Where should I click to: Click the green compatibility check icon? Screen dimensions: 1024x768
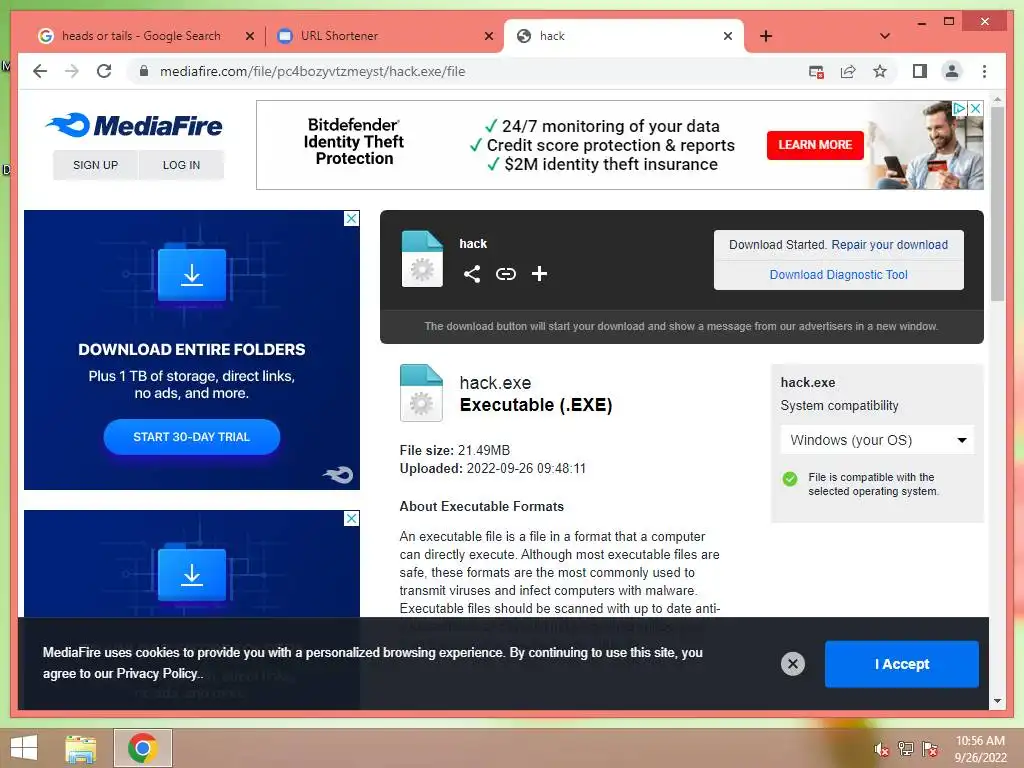[790, 479]
